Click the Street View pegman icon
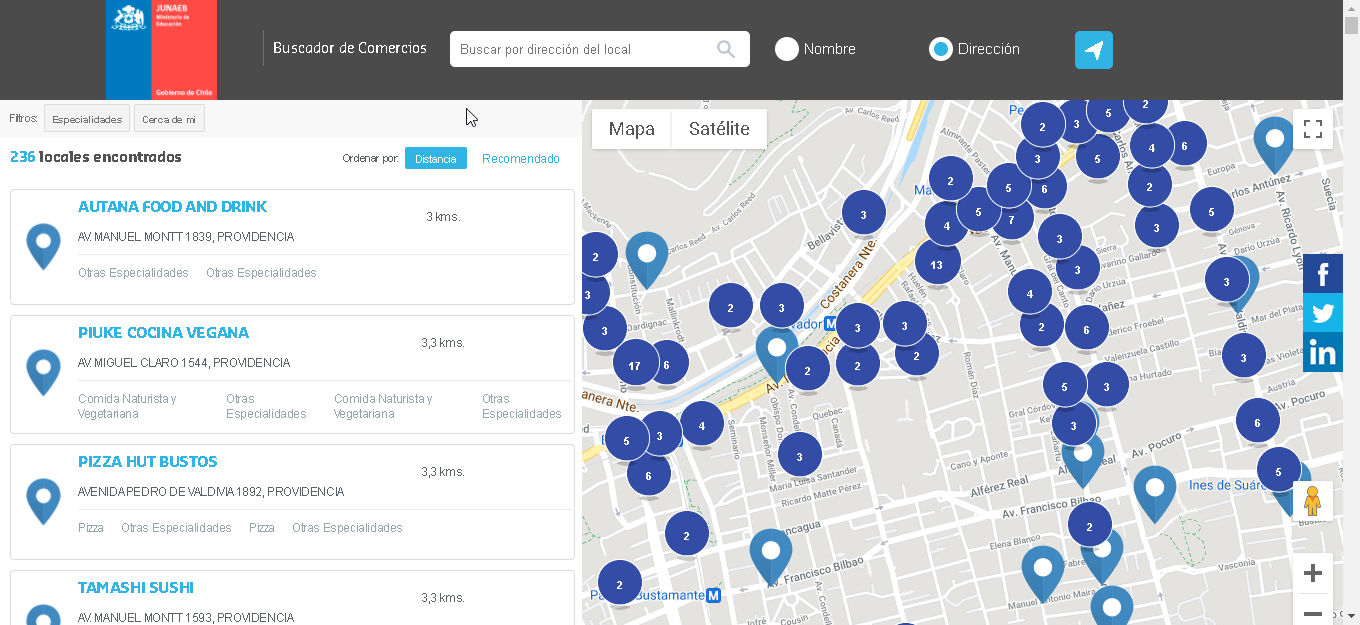The image size is (1360, 625). click(x=1312, y=501)
